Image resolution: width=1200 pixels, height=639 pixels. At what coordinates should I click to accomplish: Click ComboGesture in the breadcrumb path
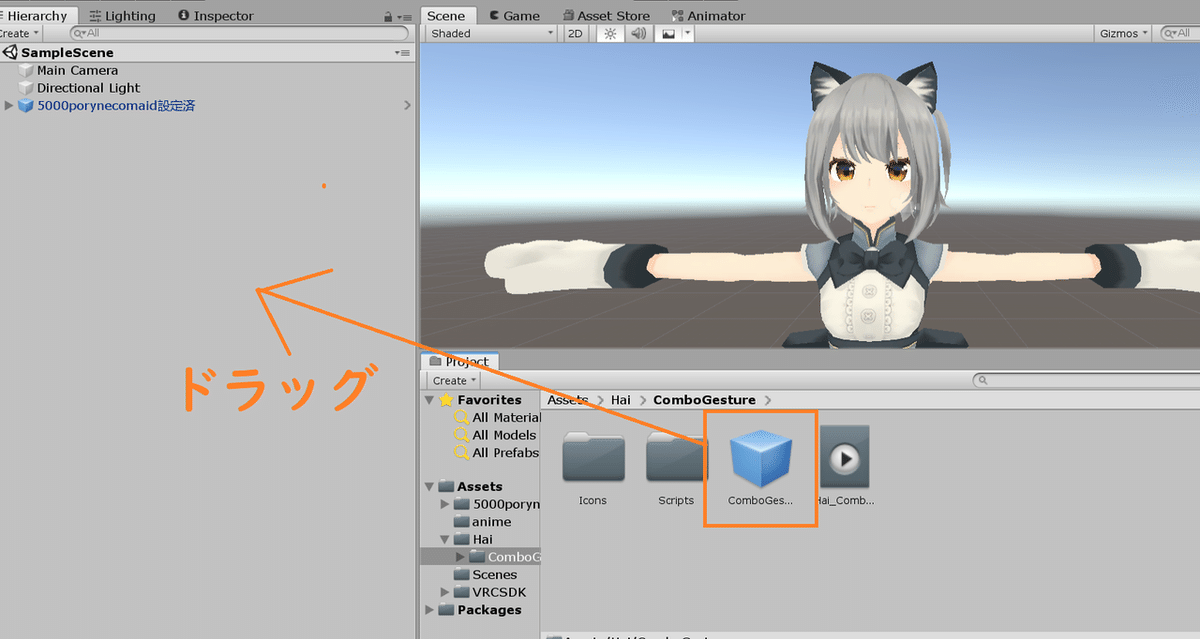tap(704, 400)
